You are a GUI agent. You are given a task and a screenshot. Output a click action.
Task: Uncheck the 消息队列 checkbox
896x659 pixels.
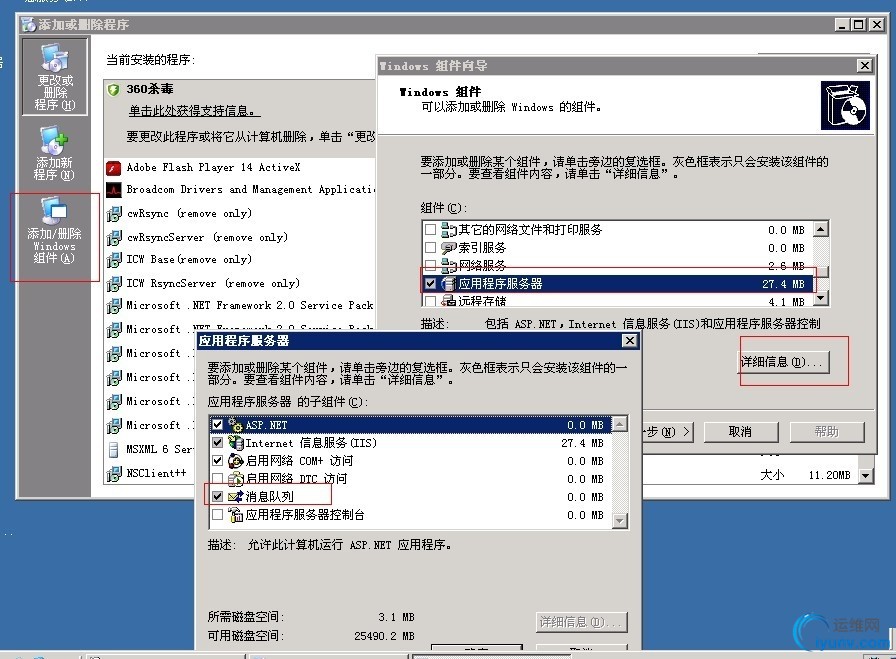pyautogui.click(x=217, y=497)
